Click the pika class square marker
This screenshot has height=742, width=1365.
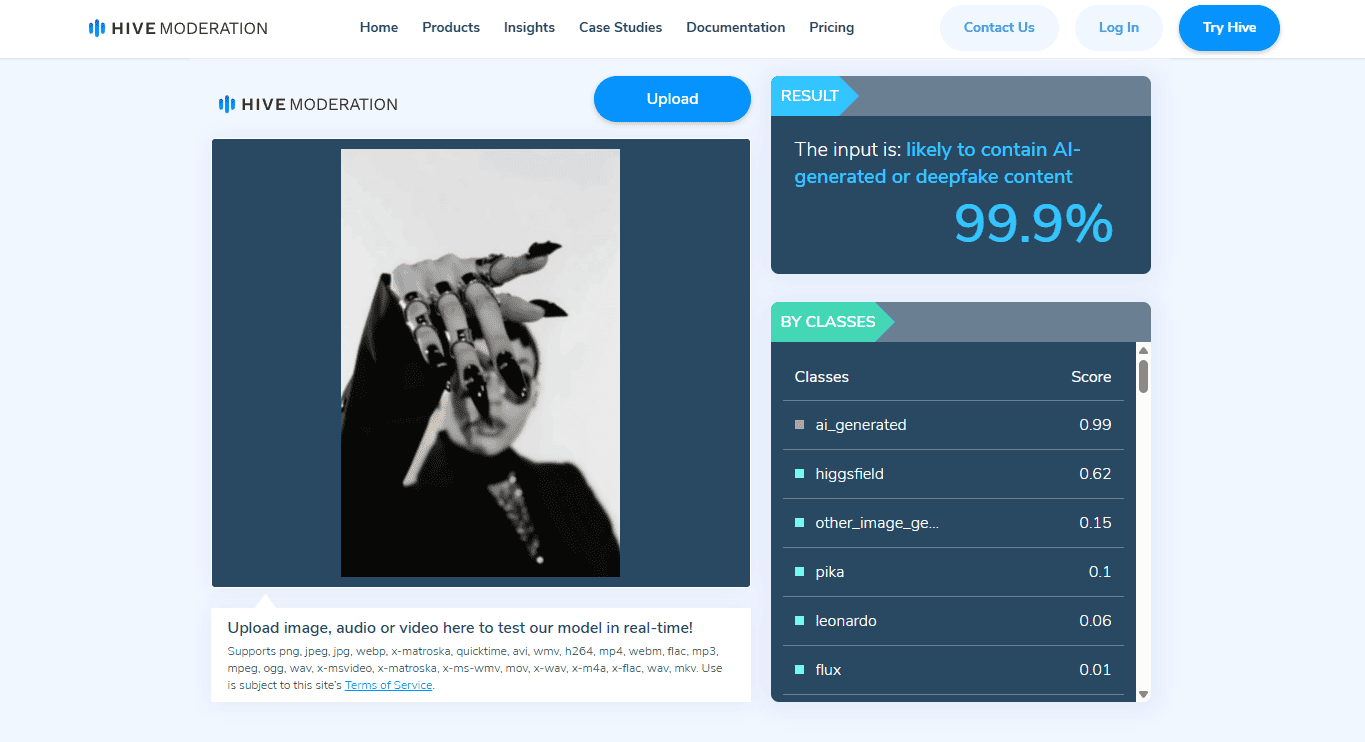[799, 572]
